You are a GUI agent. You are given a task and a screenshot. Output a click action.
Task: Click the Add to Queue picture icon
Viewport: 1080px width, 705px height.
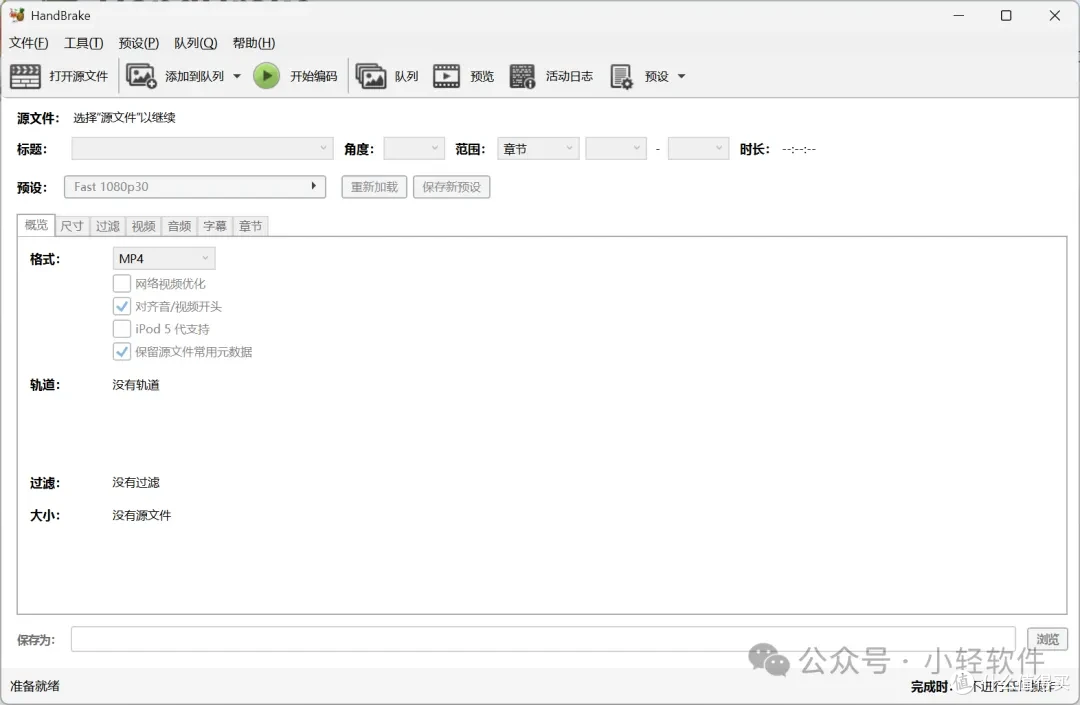point(141,76)
